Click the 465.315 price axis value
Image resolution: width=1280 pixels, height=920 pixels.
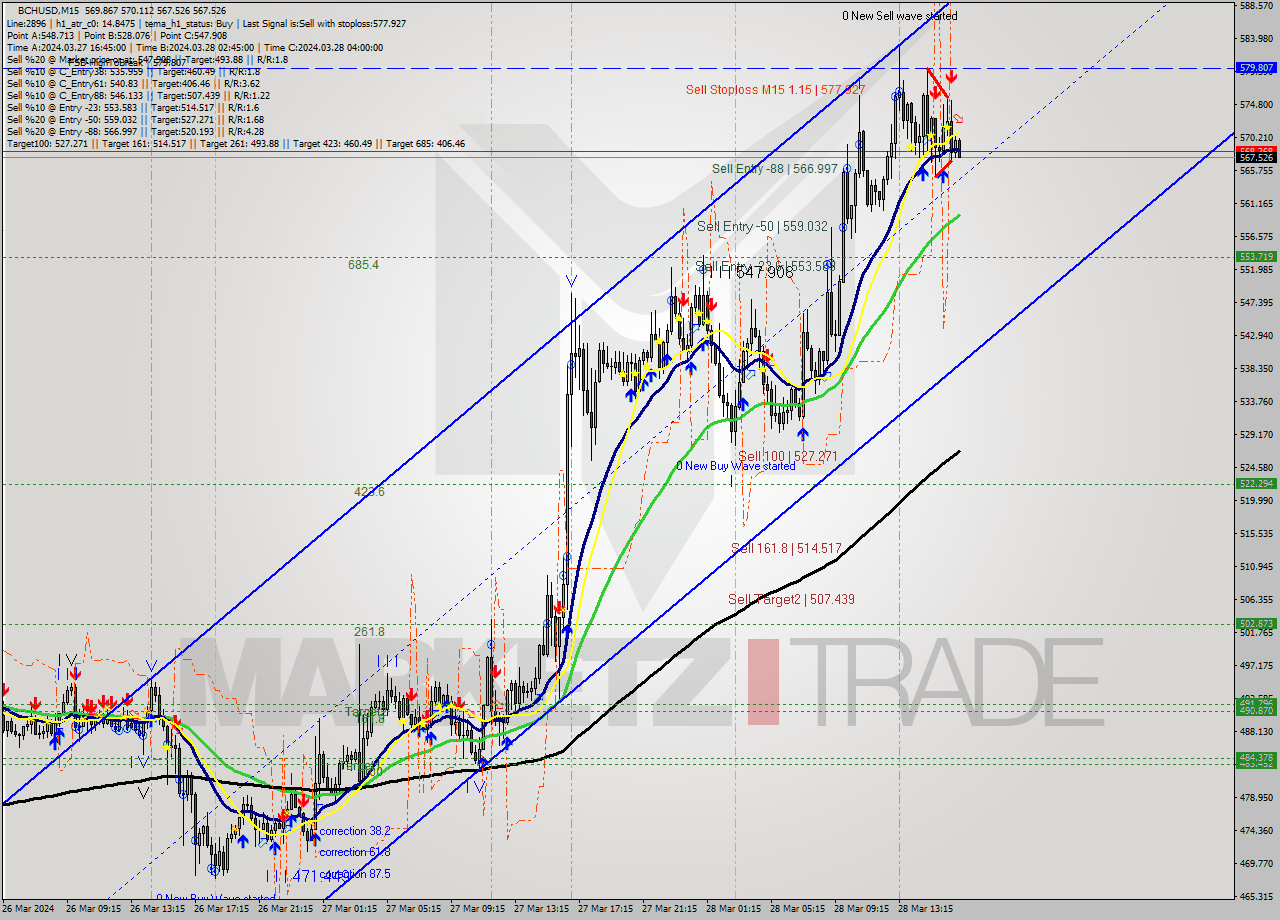[1256, 896]
